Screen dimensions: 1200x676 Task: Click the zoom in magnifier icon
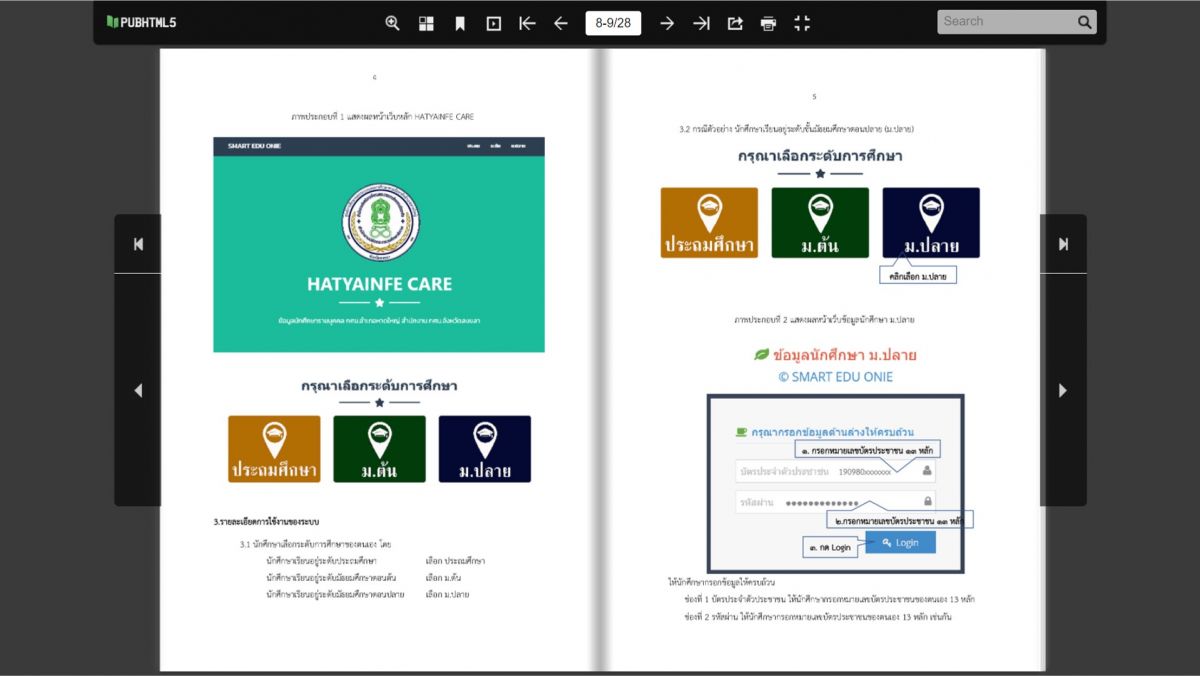click(x=392, y=23)
